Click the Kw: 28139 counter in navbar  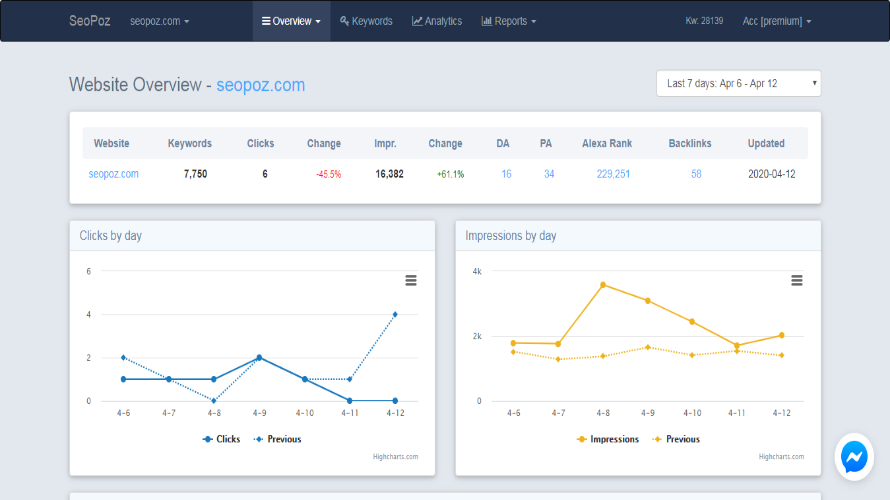(x=704, y=21)
